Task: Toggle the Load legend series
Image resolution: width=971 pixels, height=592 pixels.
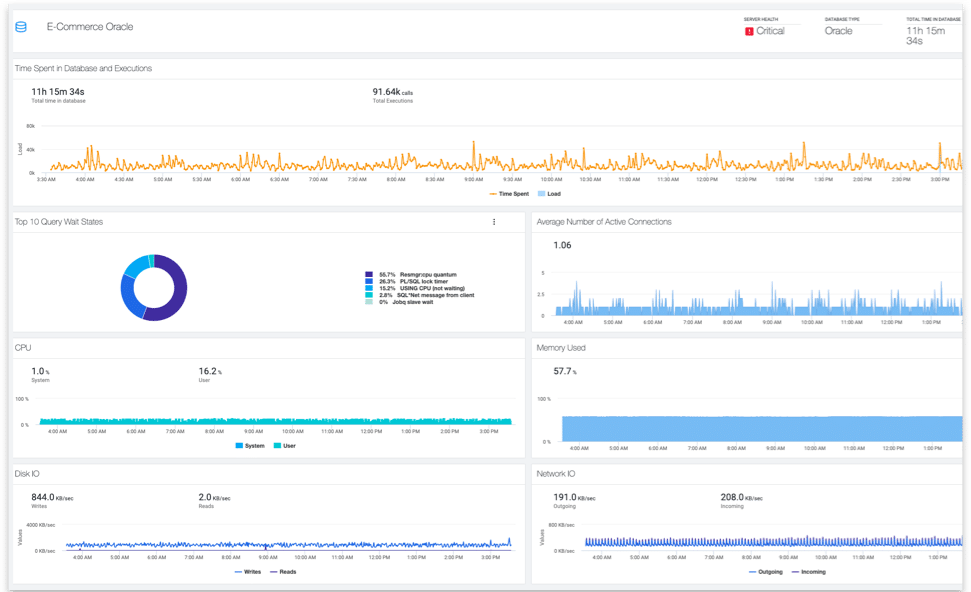Action: 549,194
